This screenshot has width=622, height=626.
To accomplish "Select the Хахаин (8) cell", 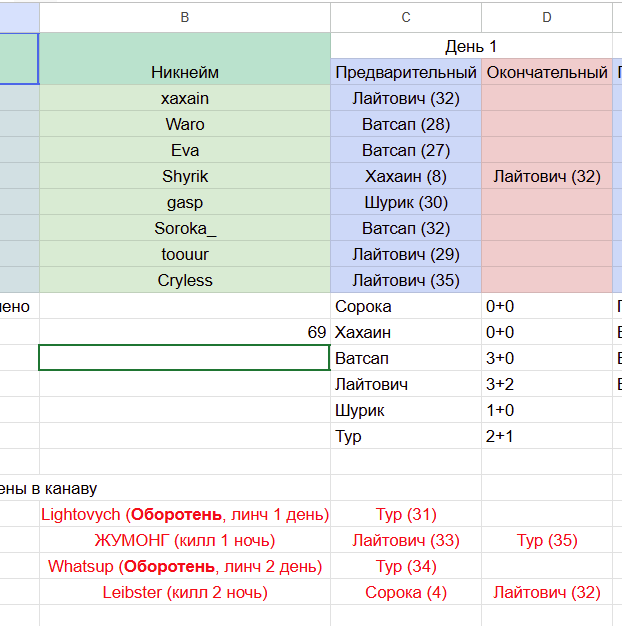I will 406,176.
